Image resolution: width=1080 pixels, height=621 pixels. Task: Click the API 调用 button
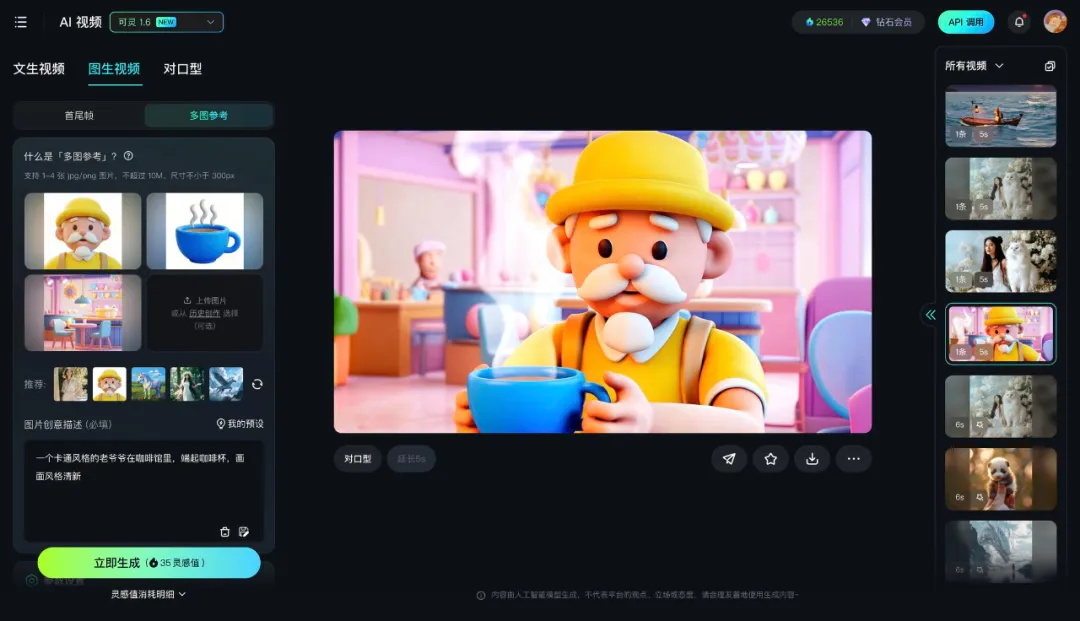965,22
